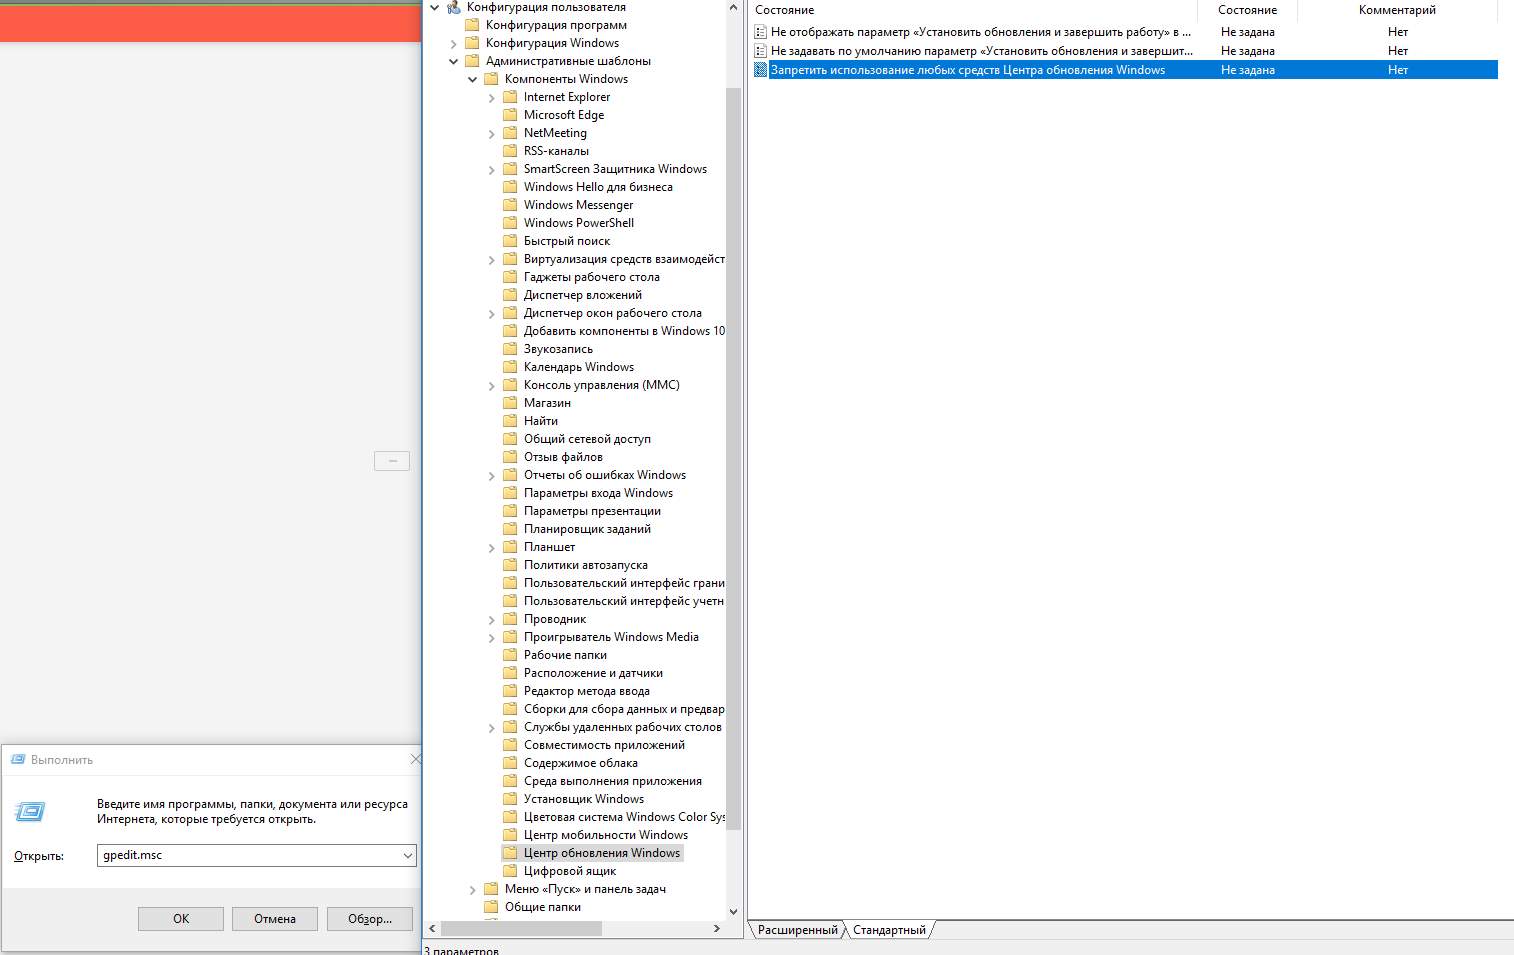Click the 'Обзор...' browse button
Viewport: 1514px width, 955px height.
369,919
